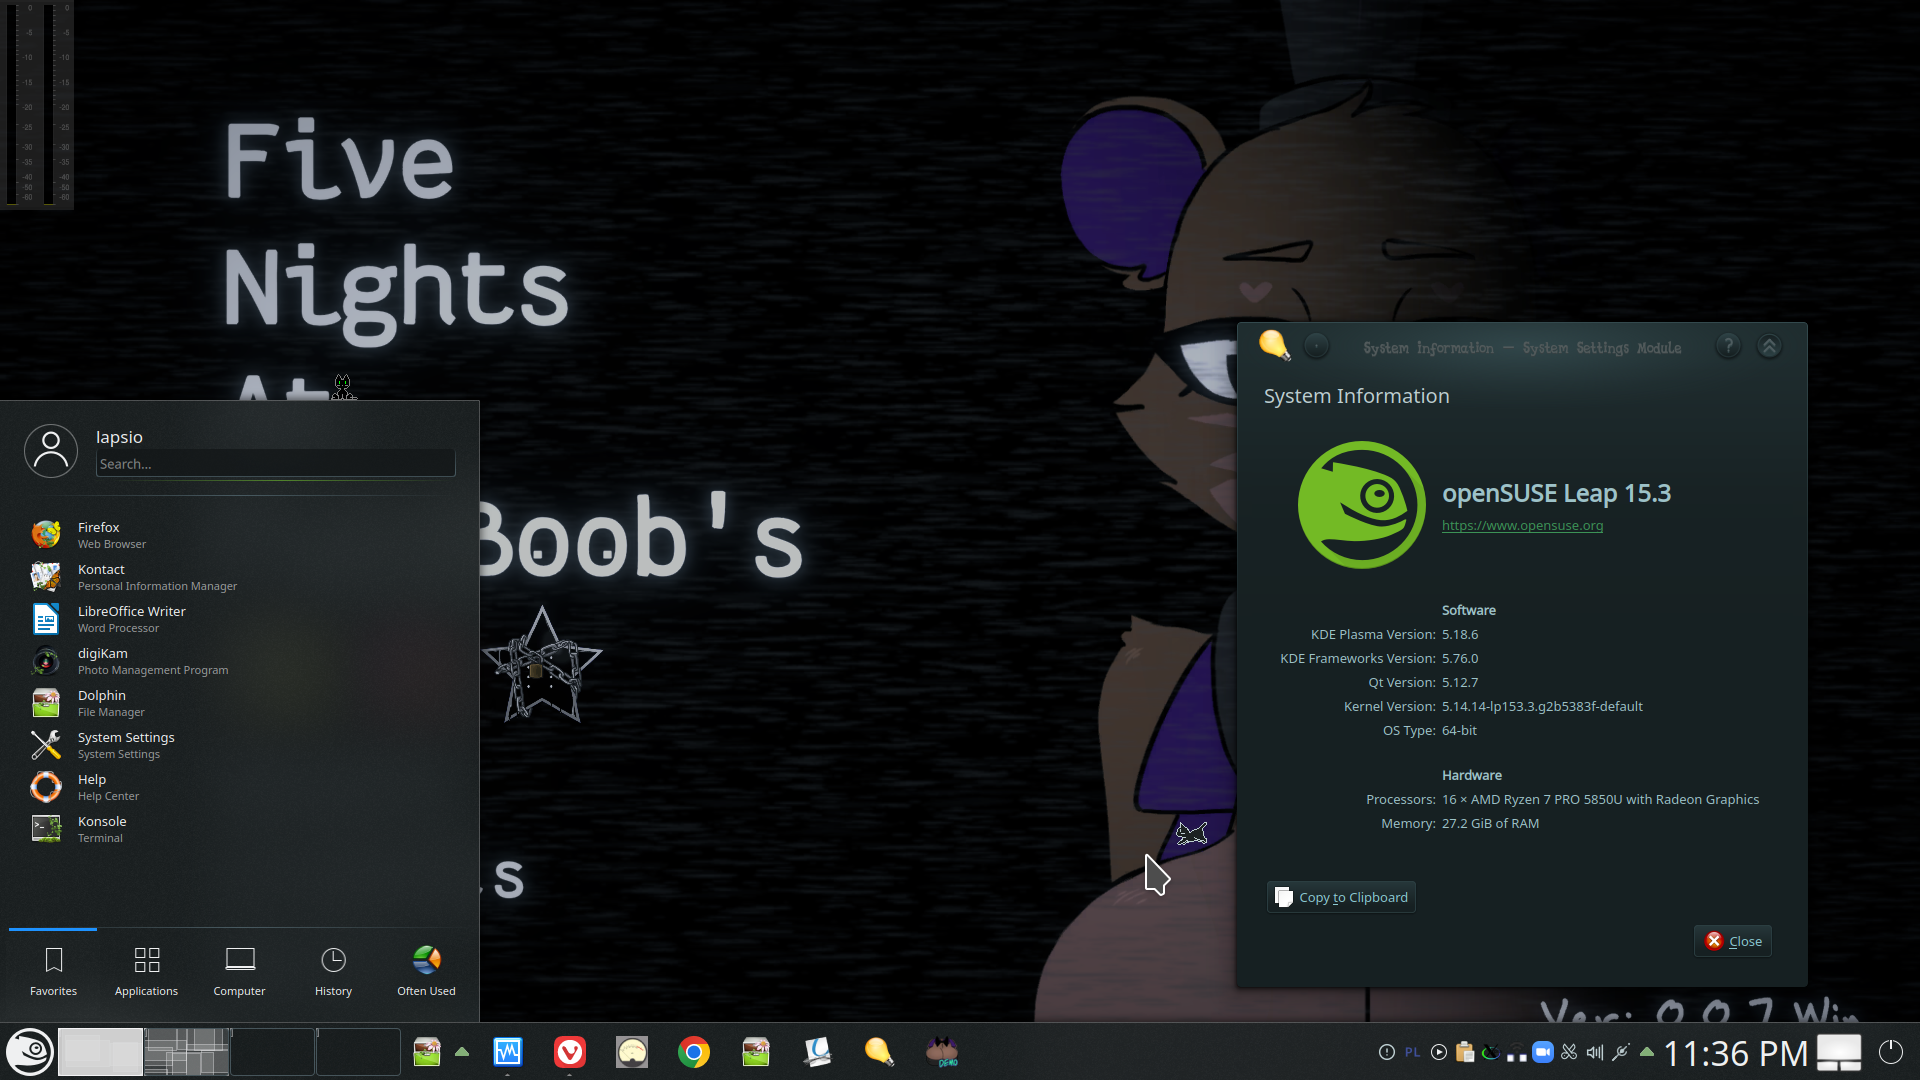Open the scissors screenshot tray icon
1920x1080 pixels.
coord(1569,1052)
